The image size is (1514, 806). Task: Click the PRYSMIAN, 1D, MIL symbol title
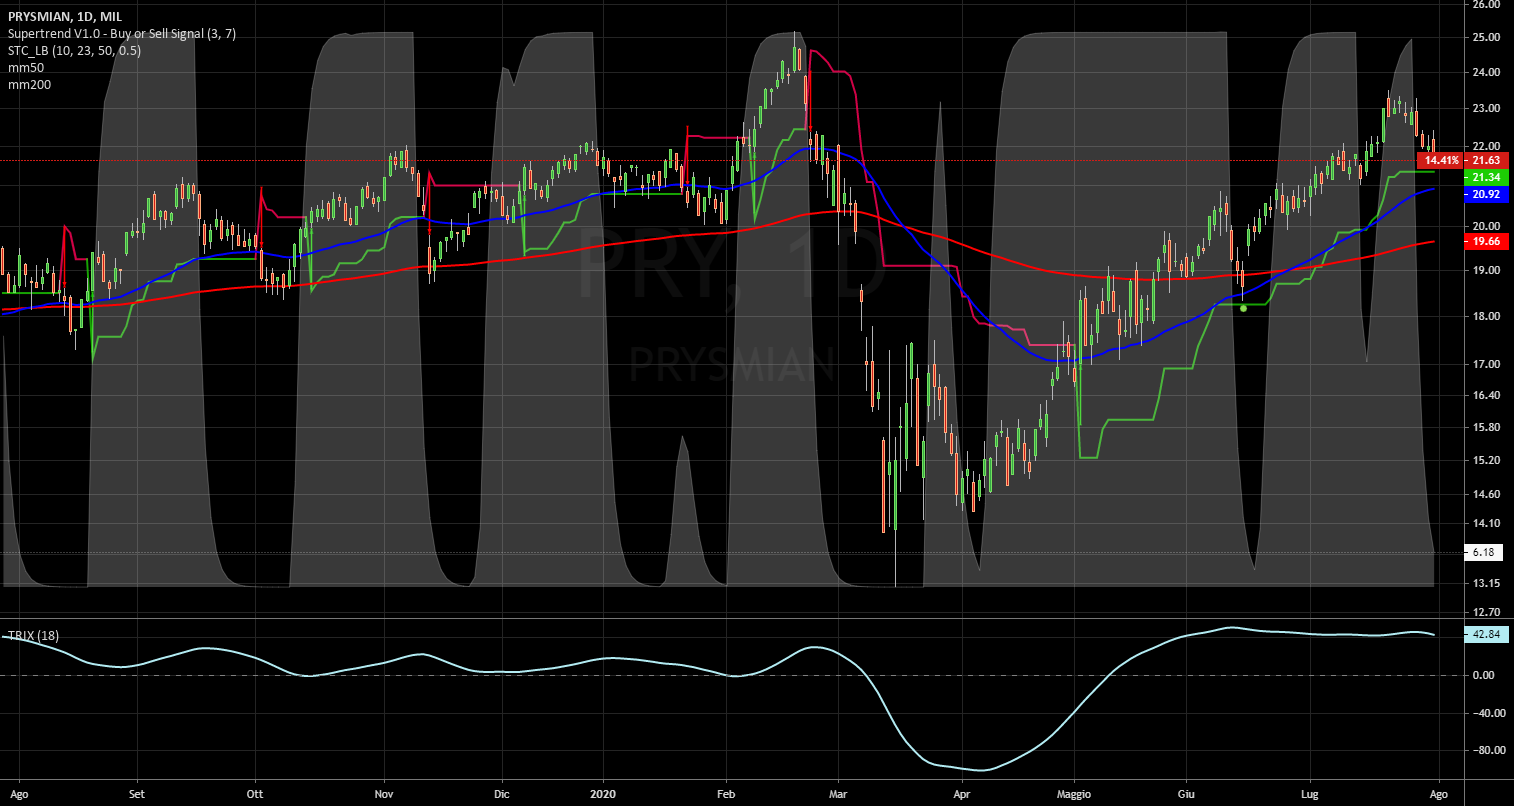tap(65, 16)
